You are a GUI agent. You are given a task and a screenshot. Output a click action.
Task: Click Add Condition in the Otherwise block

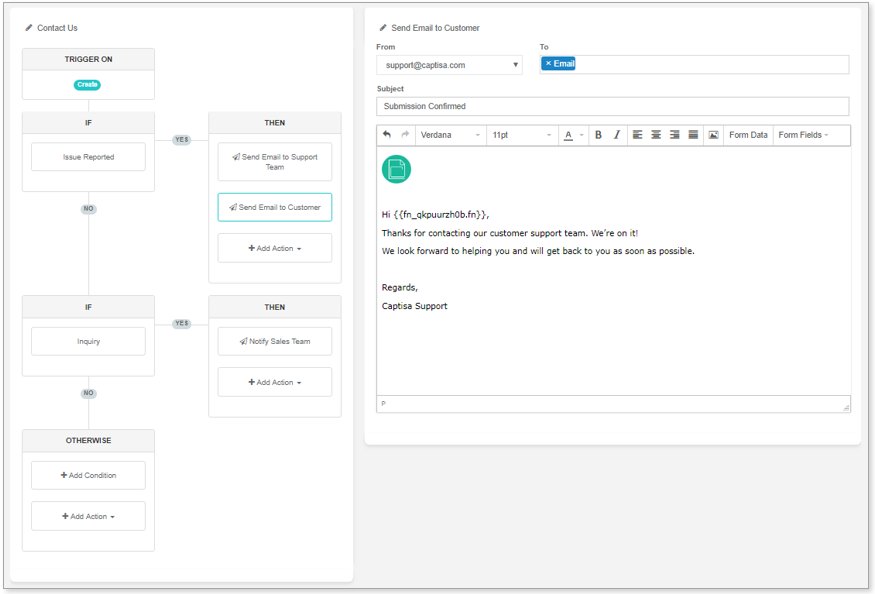(x=88, y=475)
